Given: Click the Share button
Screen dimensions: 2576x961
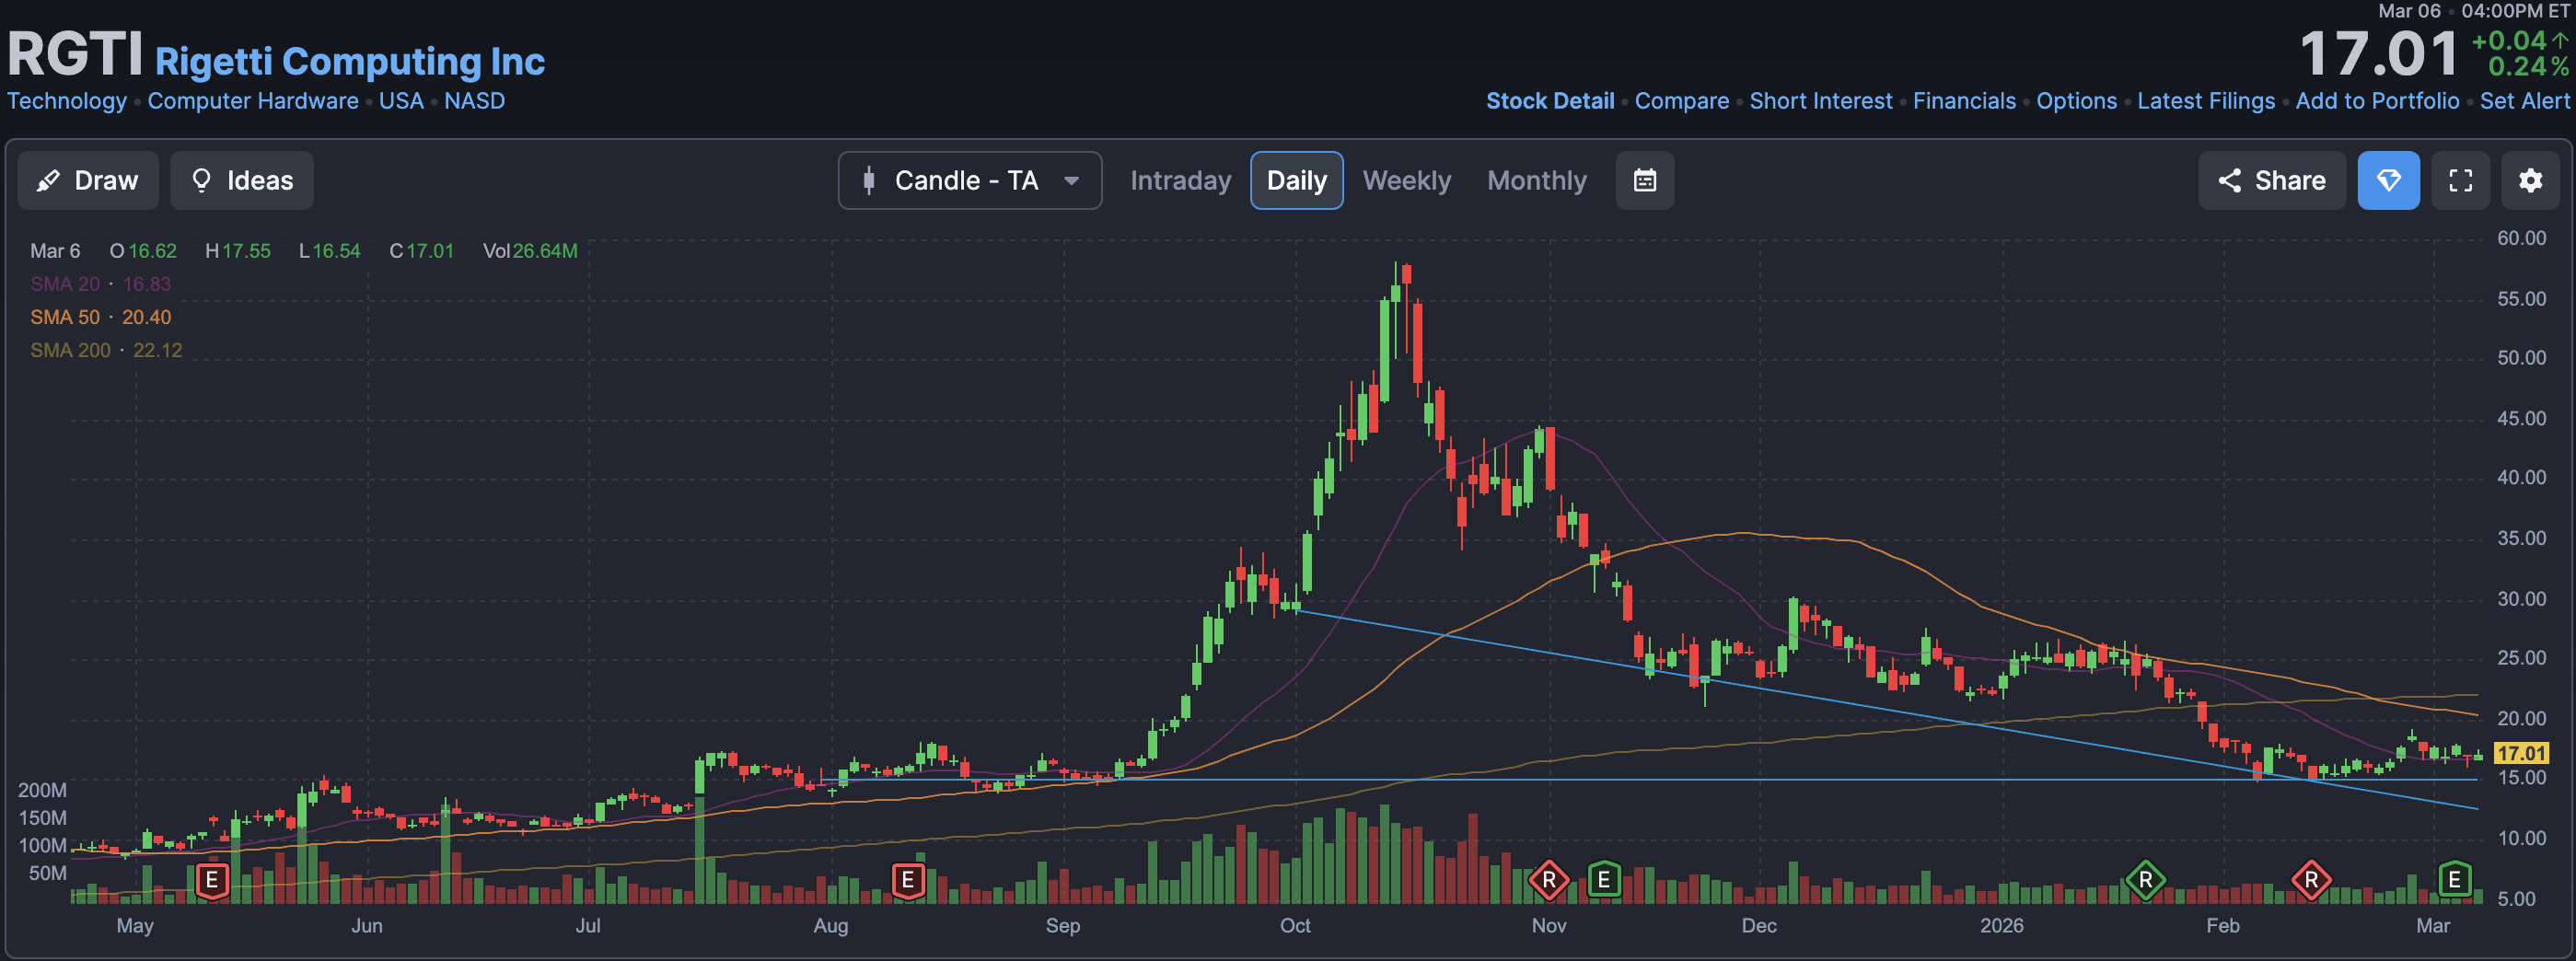Looking at the screenshot, I should 2271,180.
